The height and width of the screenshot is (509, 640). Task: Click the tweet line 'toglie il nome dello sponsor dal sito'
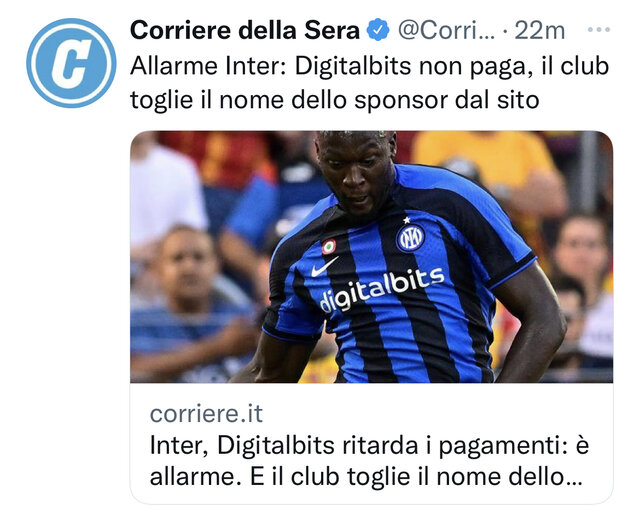335,100
